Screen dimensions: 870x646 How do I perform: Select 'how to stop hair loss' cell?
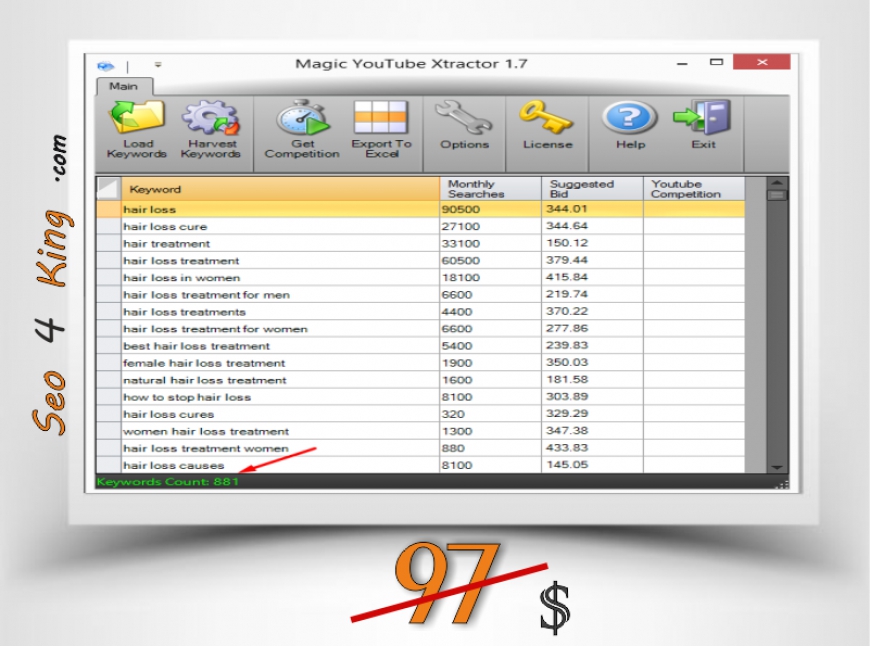(280, 397)
